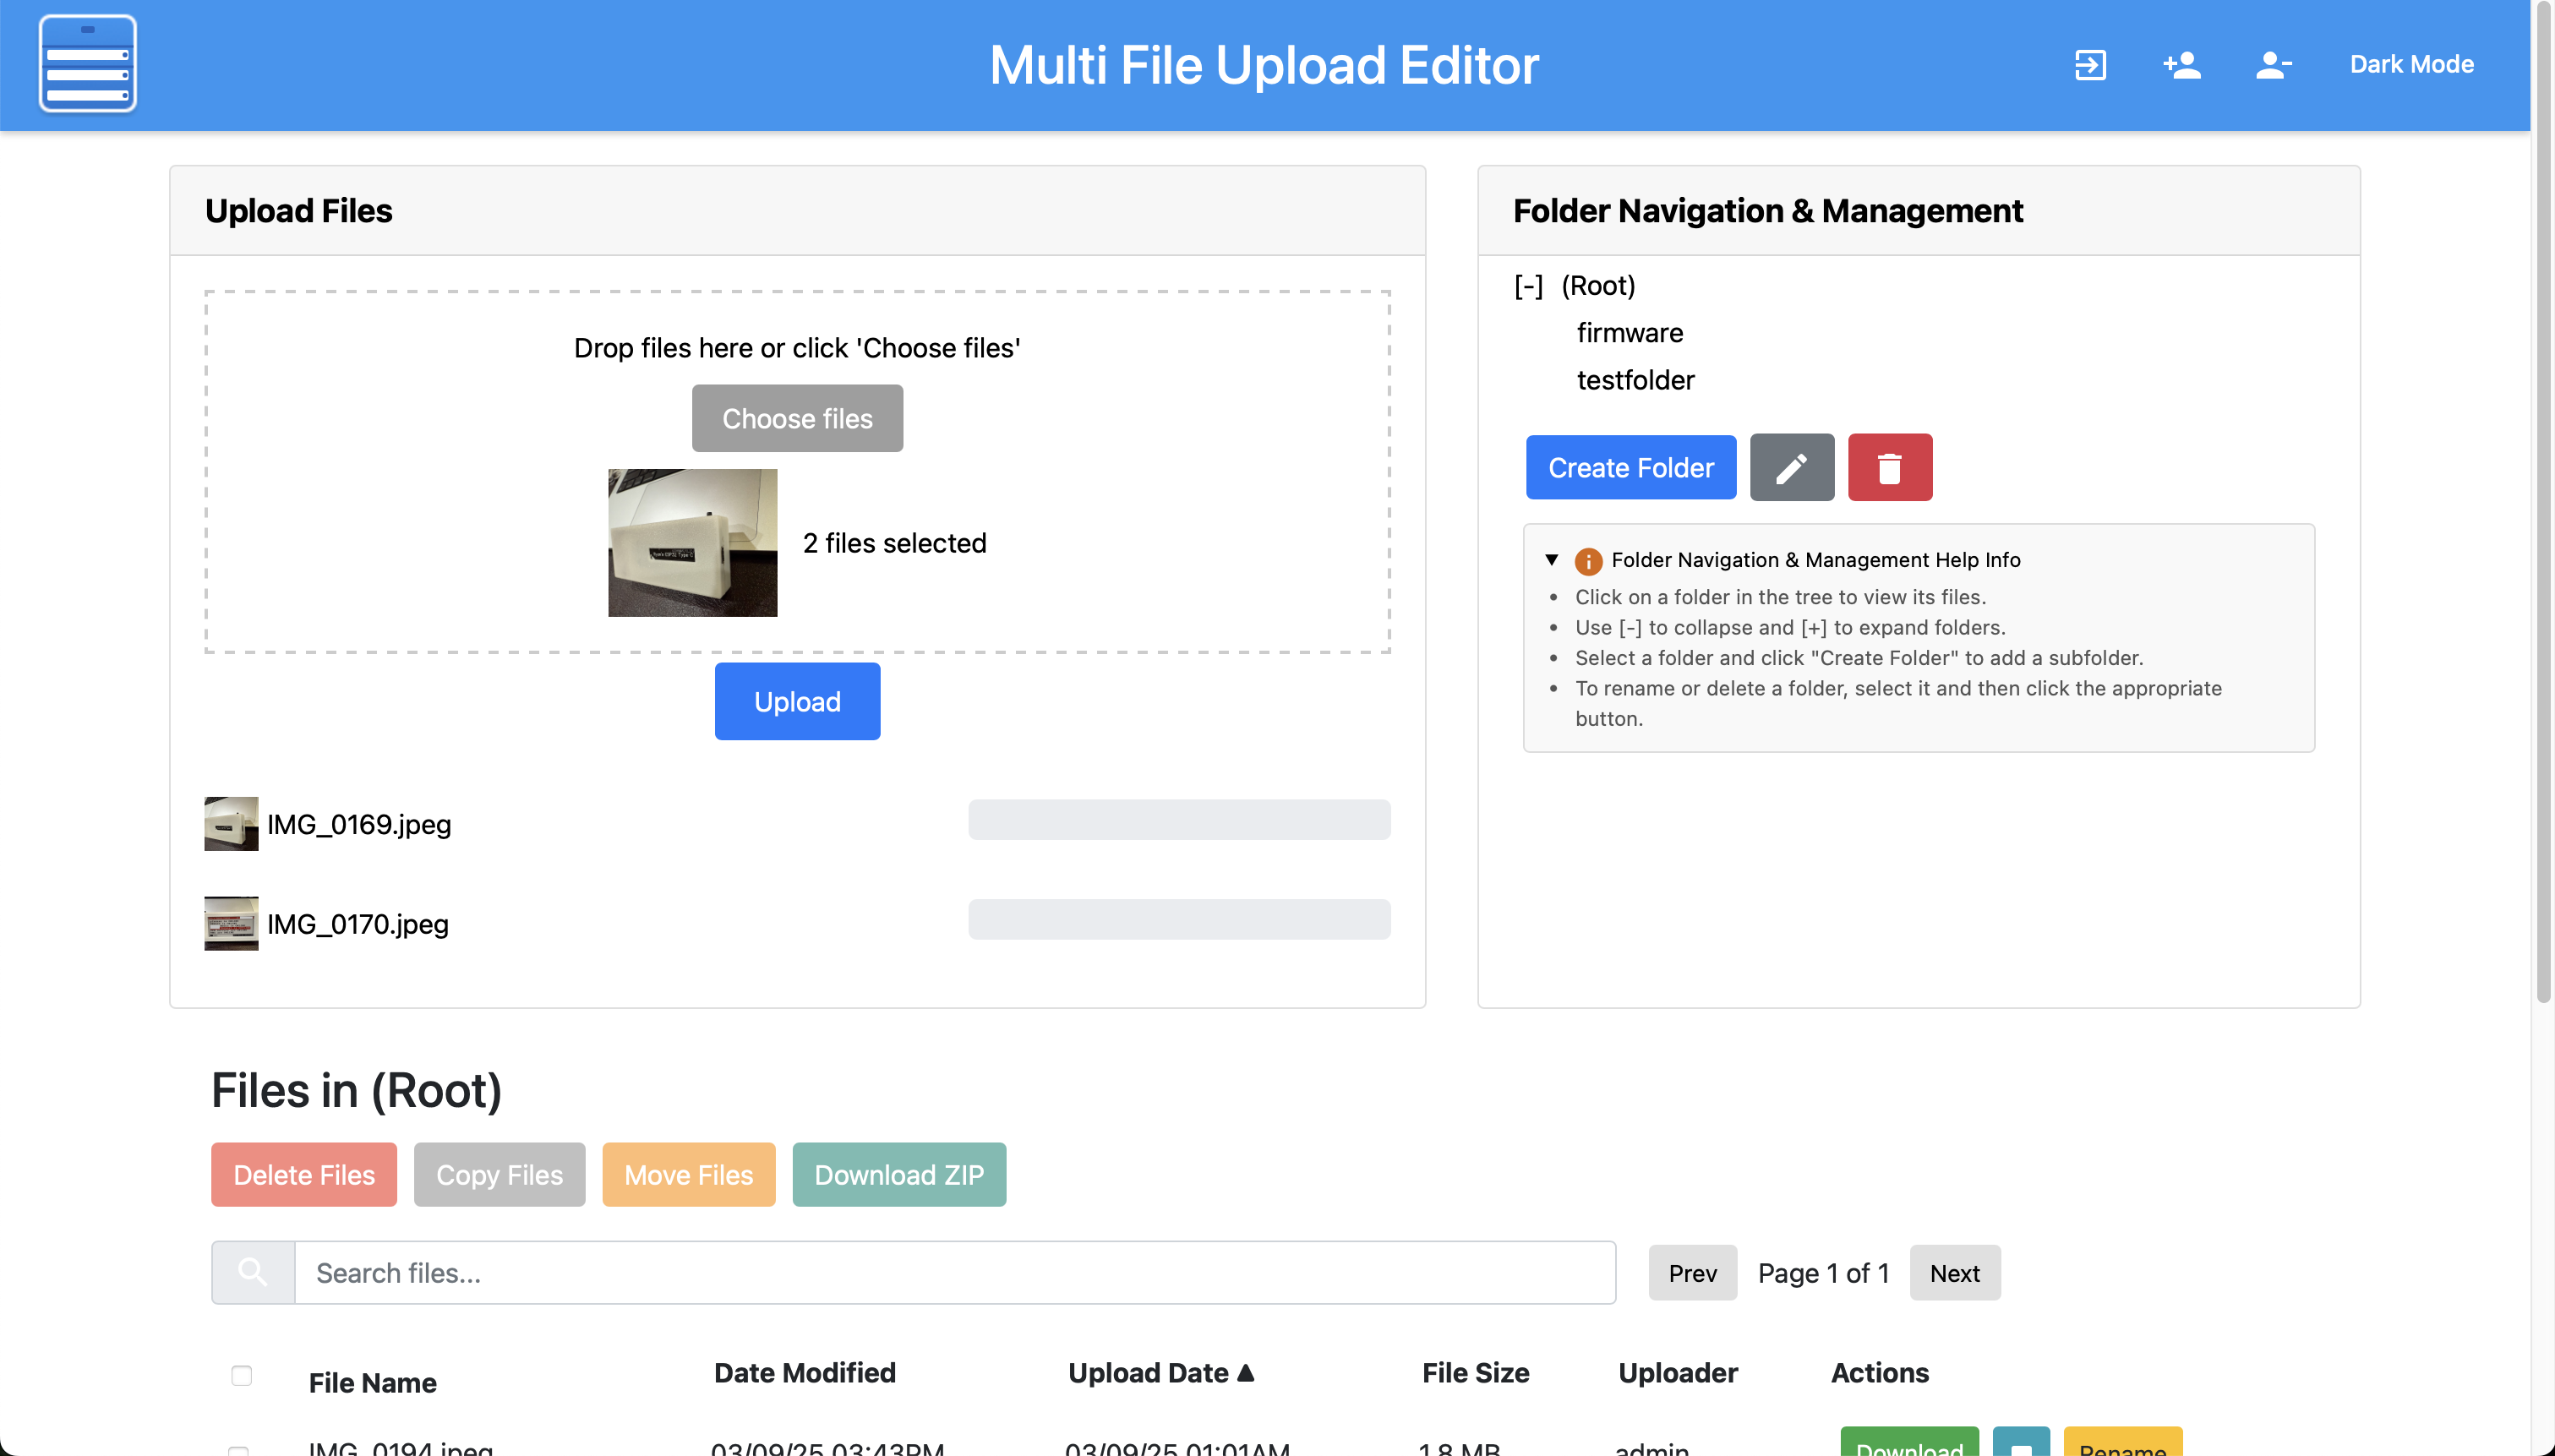Check the select-all files checkbox

(x=241, y=1375)
